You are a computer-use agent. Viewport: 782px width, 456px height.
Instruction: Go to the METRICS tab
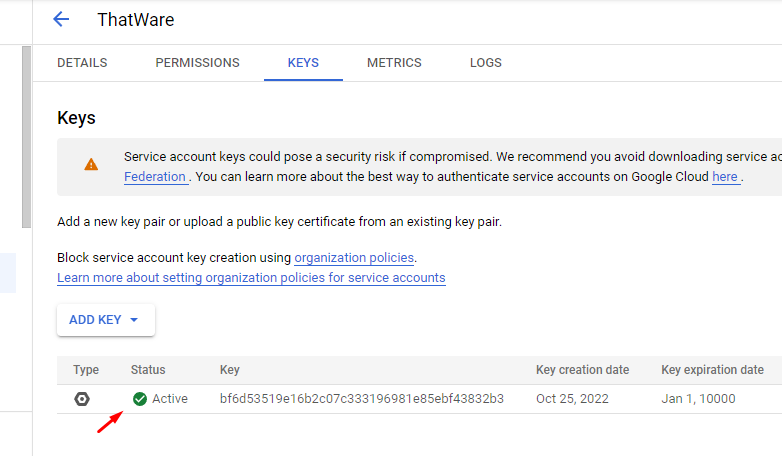(x=394, y=62)
